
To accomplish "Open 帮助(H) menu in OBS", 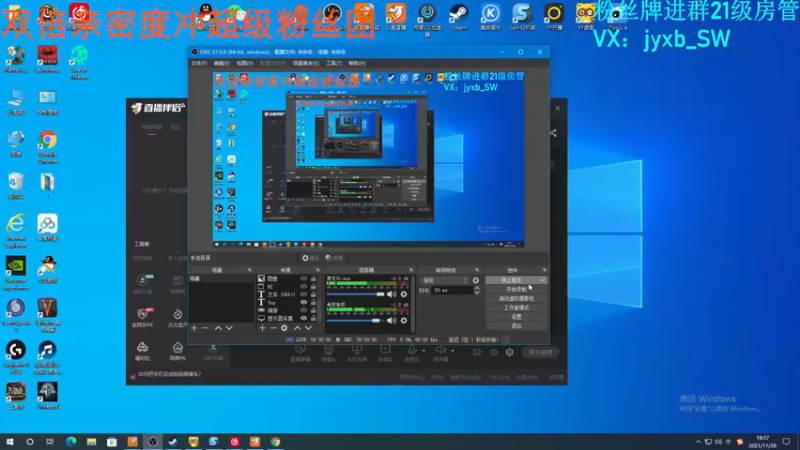I will click(x=357, y=63).
